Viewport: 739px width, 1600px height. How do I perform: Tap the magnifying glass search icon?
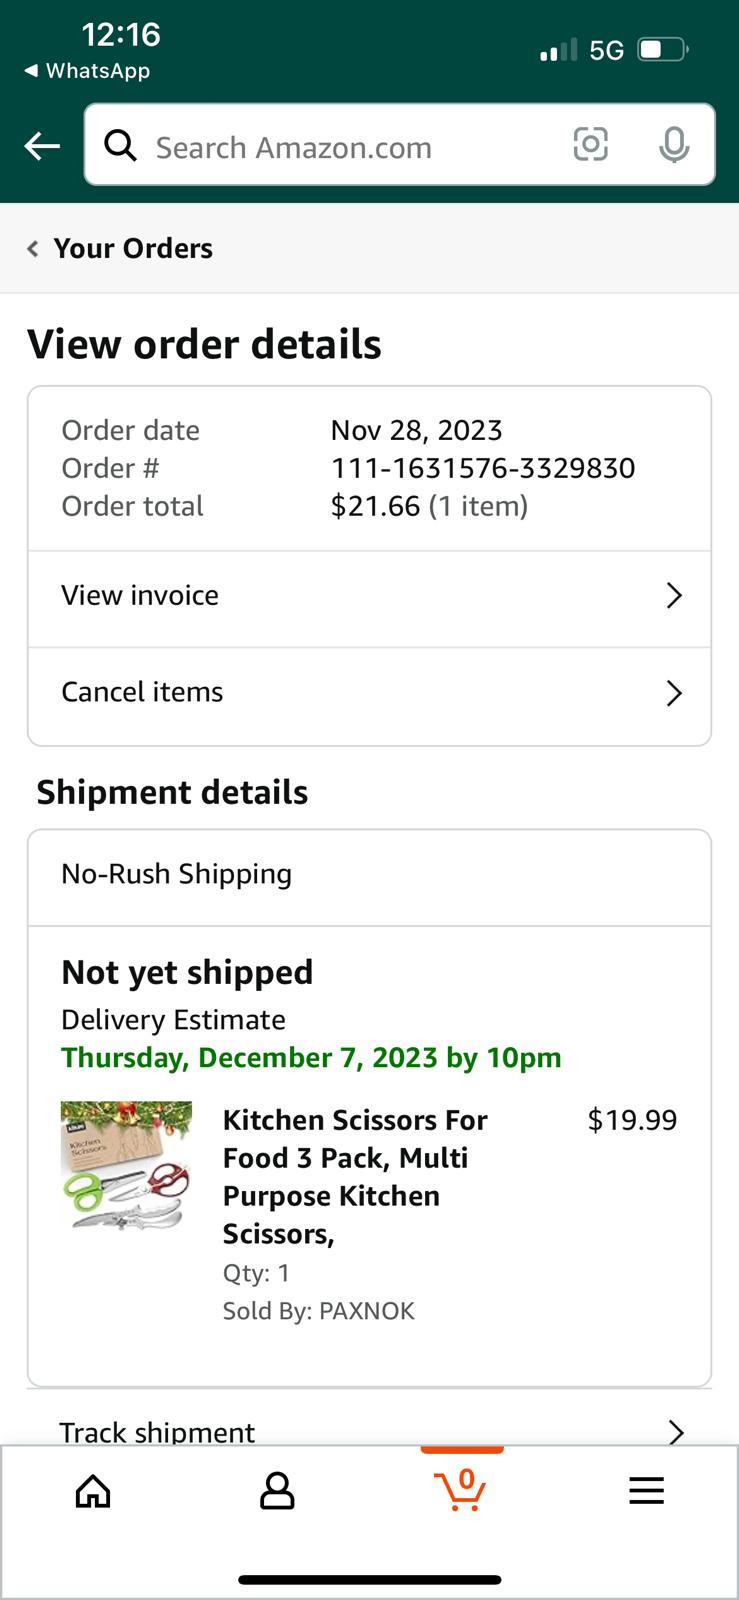click(121, 146)
